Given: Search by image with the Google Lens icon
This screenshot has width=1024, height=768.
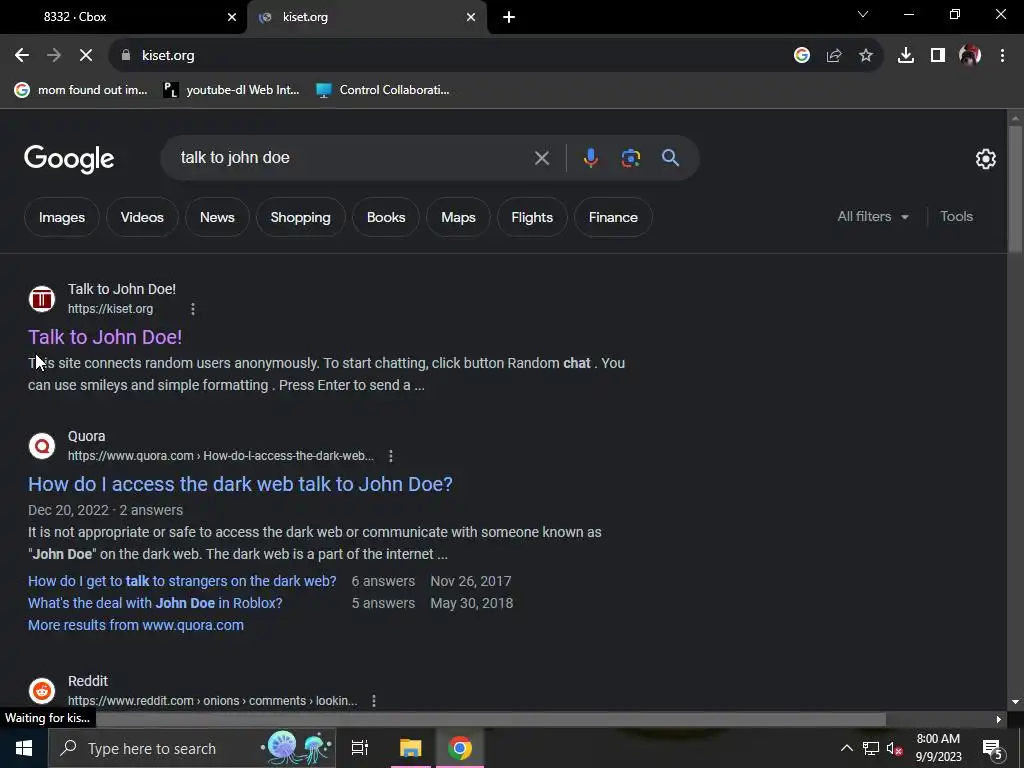Looking at the screenshot, I should (630, 158).
